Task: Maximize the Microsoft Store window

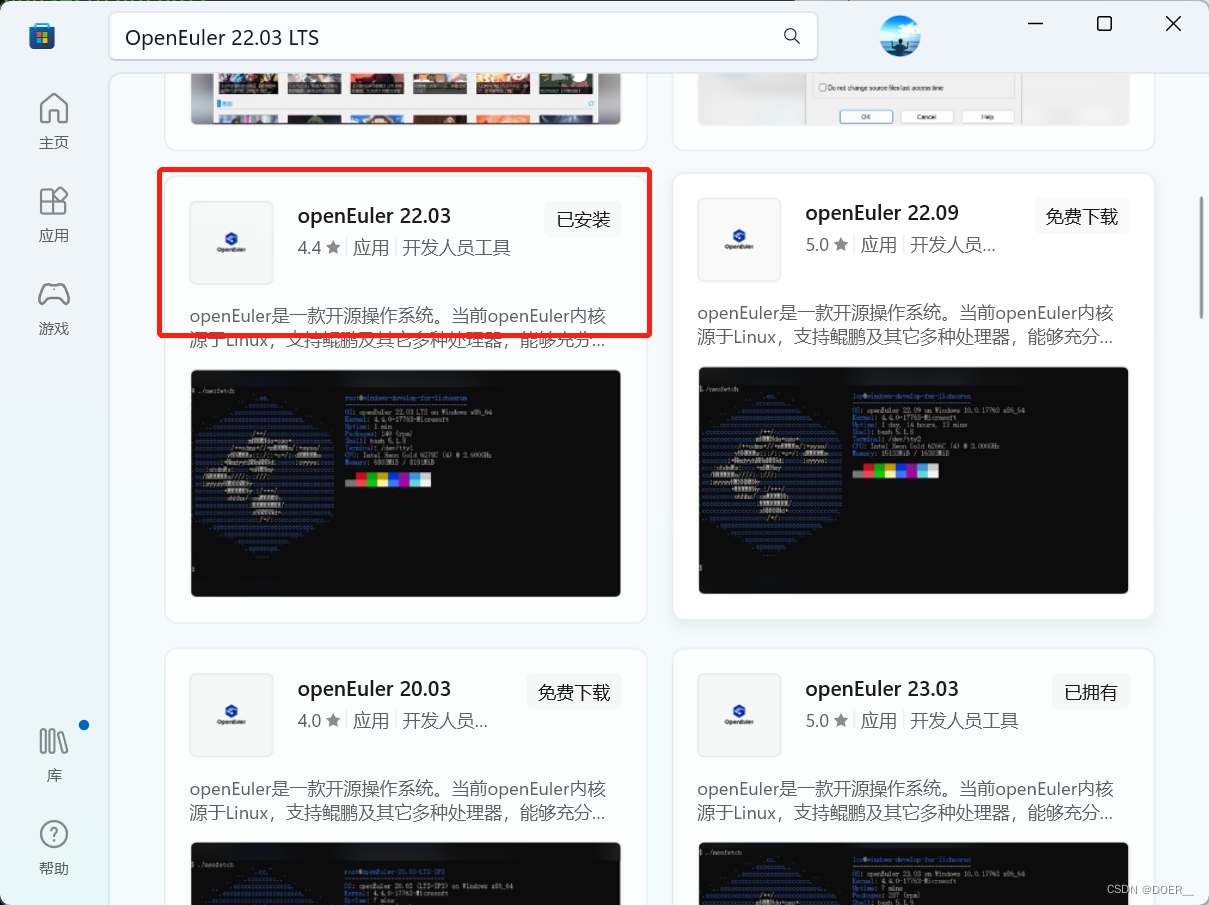Action: coord(1104,24)
